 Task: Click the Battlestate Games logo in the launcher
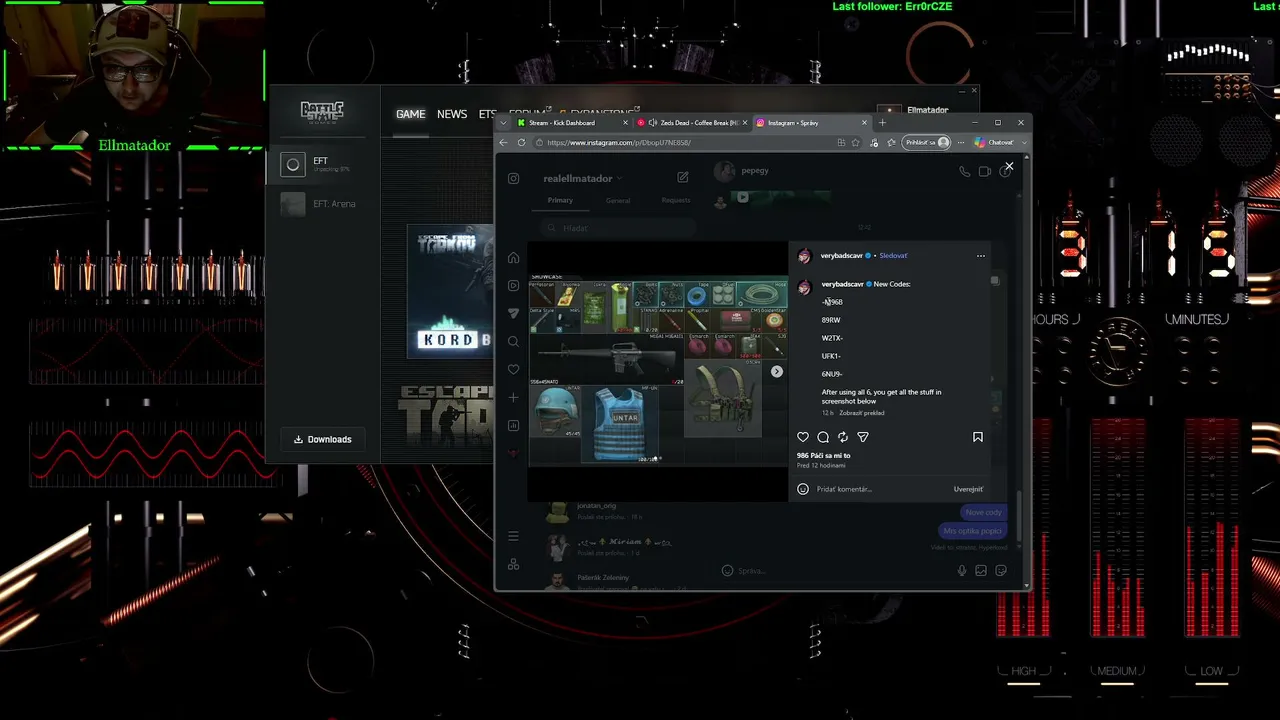[x=322, y=110]
